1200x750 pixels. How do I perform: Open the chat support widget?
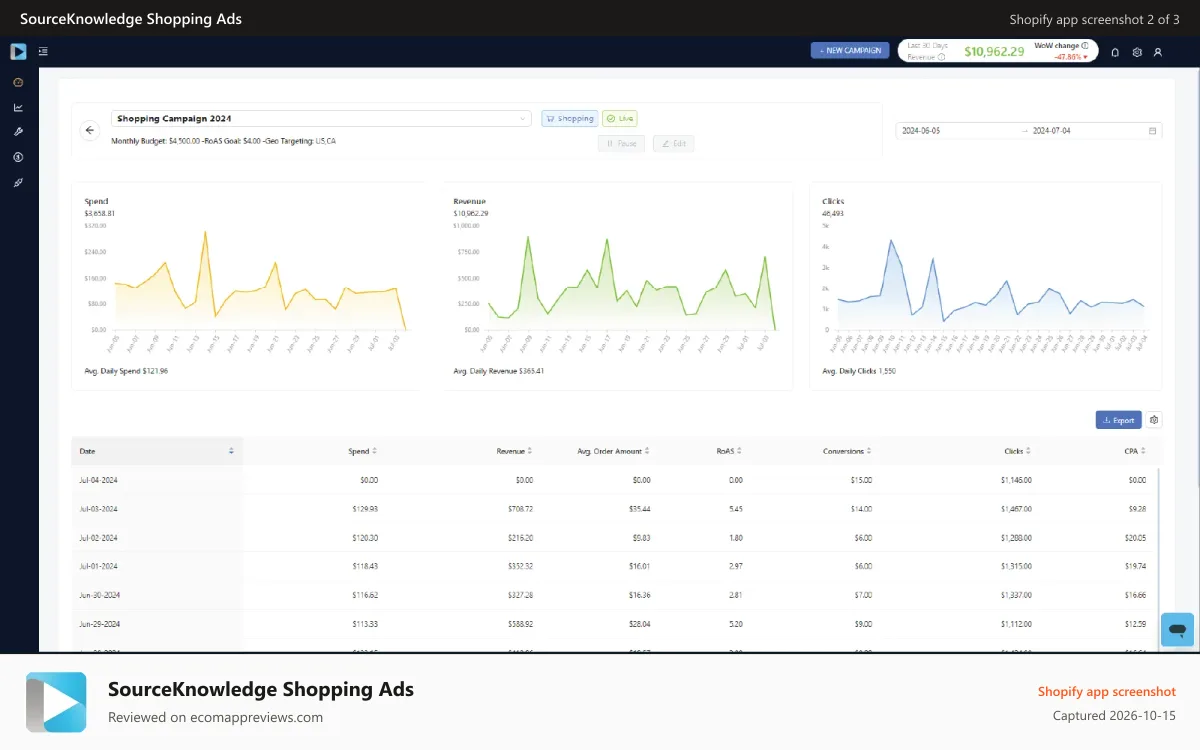pyautogui.click(x=1177, y=630)
